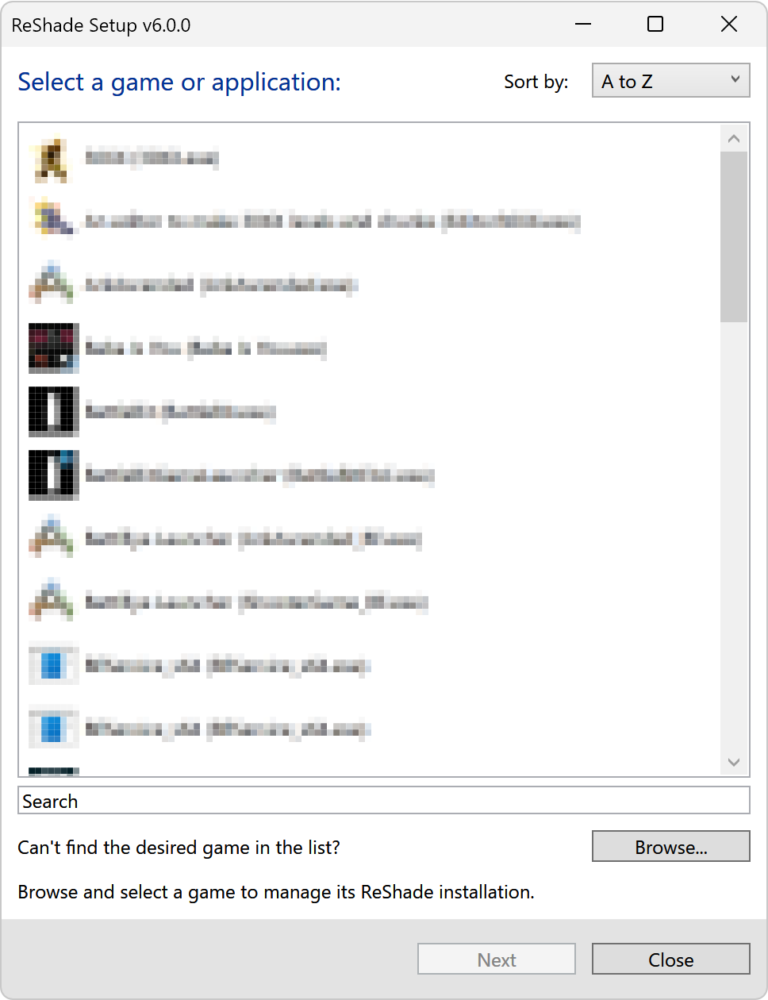Select the second entry with yellow-purple icon
Image resolution: width=768 pixels, height=1000 pixels.
point(370,221)
